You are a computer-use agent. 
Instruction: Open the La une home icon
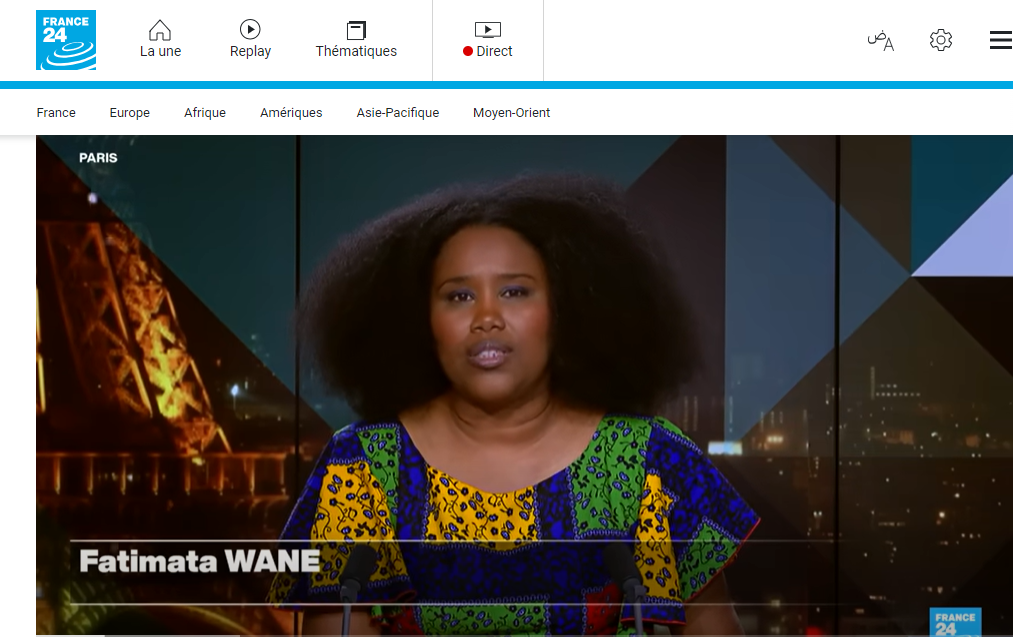coord(160,30)
